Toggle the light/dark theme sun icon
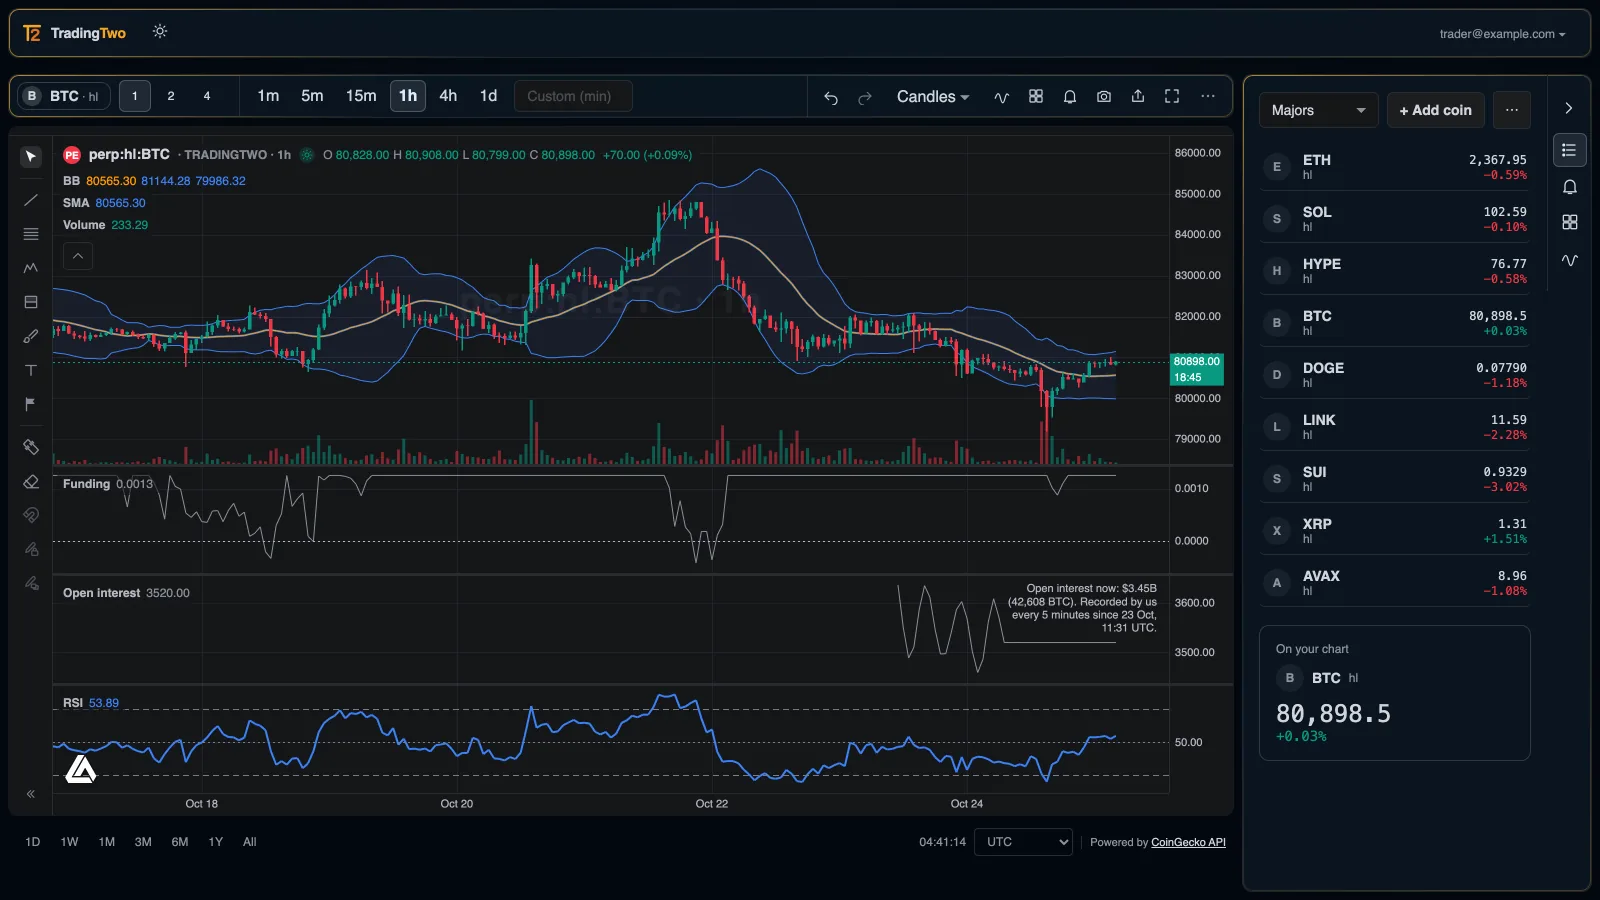Screen dimensions: 1600x900 pyautogui.click(x=160, y=32)
